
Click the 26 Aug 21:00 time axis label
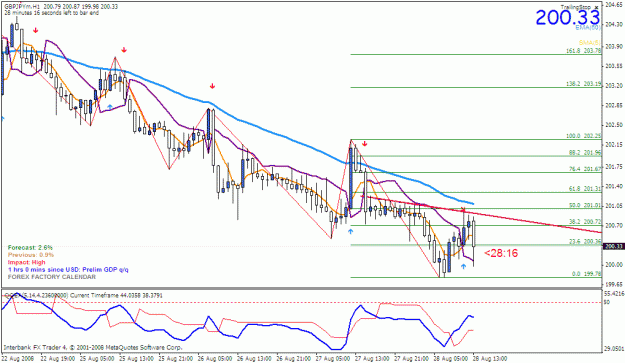(x=293, y=359)
